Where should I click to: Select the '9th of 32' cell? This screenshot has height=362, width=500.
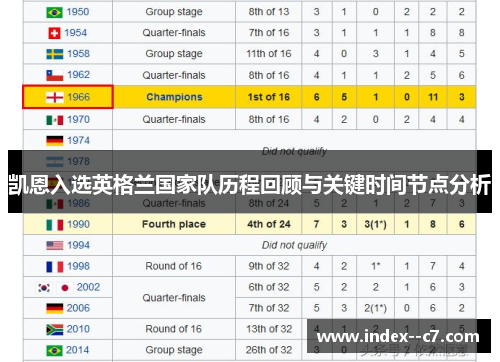268,266
